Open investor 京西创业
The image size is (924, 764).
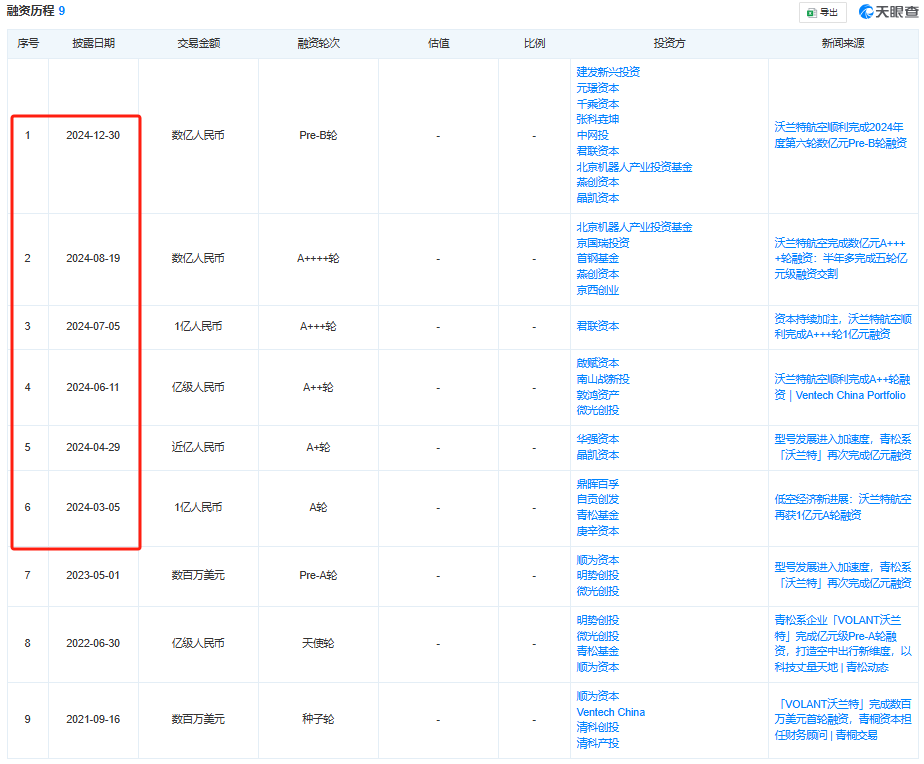click(x=598, y=290)
